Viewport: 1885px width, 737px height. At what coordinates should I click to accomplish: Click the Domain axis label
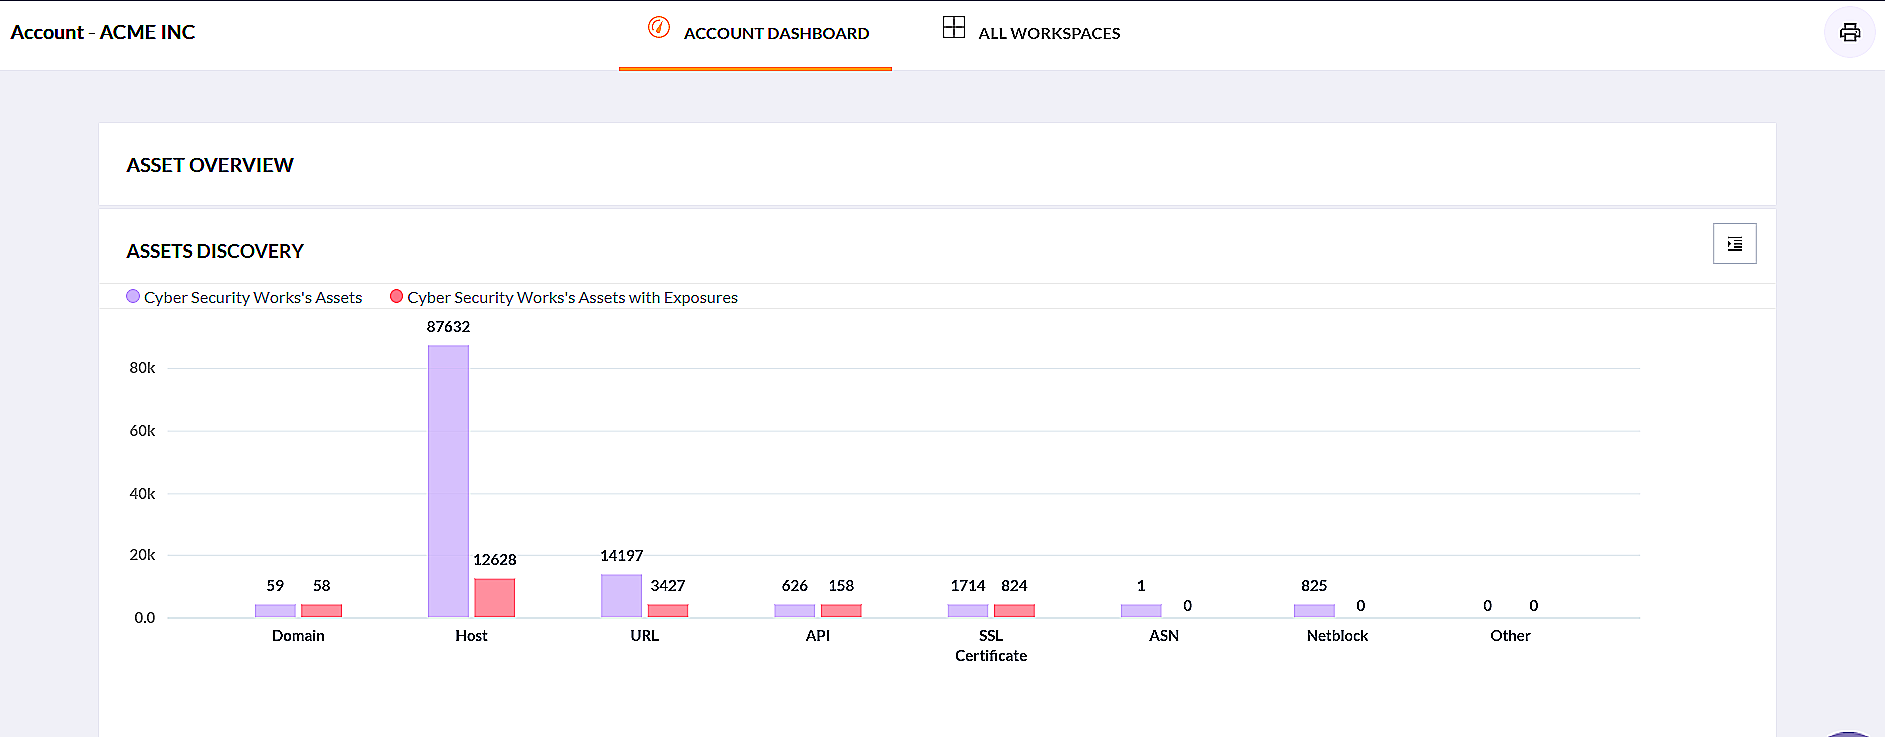298,636
